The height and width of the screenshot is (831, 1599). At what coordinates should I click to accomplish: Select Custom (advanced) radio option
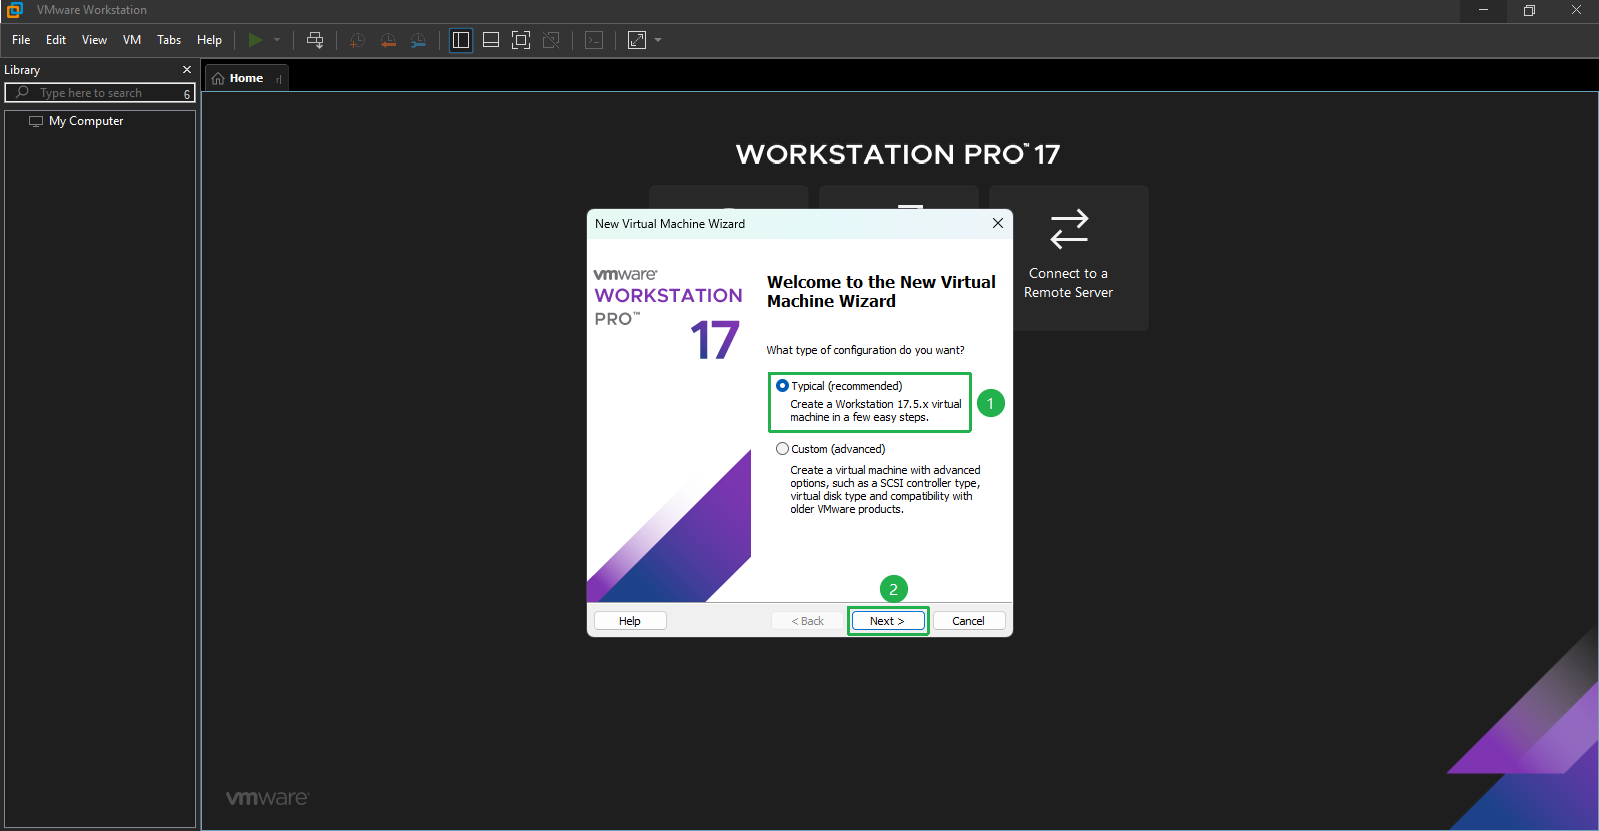point(783,449)
